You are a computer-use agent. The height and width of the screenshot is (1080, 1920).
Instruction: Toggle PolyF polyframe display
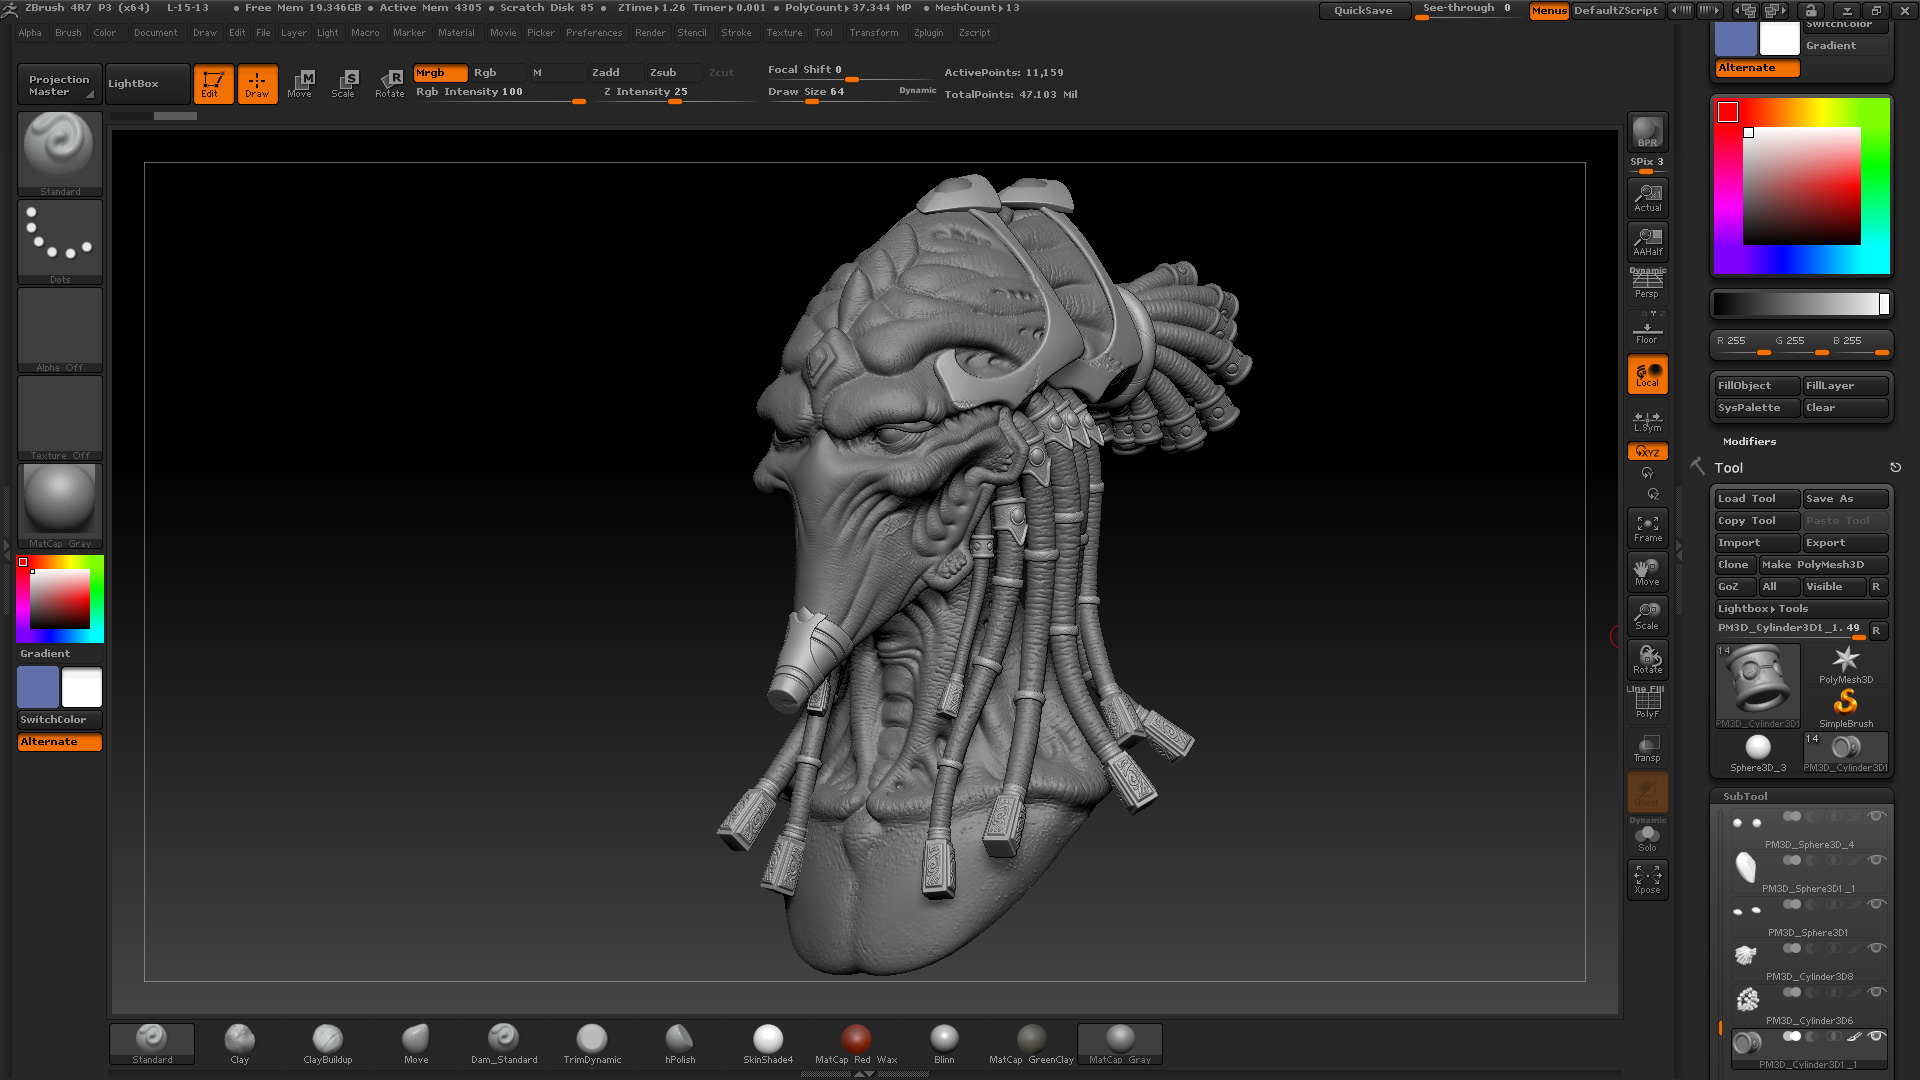point(1647,703)
